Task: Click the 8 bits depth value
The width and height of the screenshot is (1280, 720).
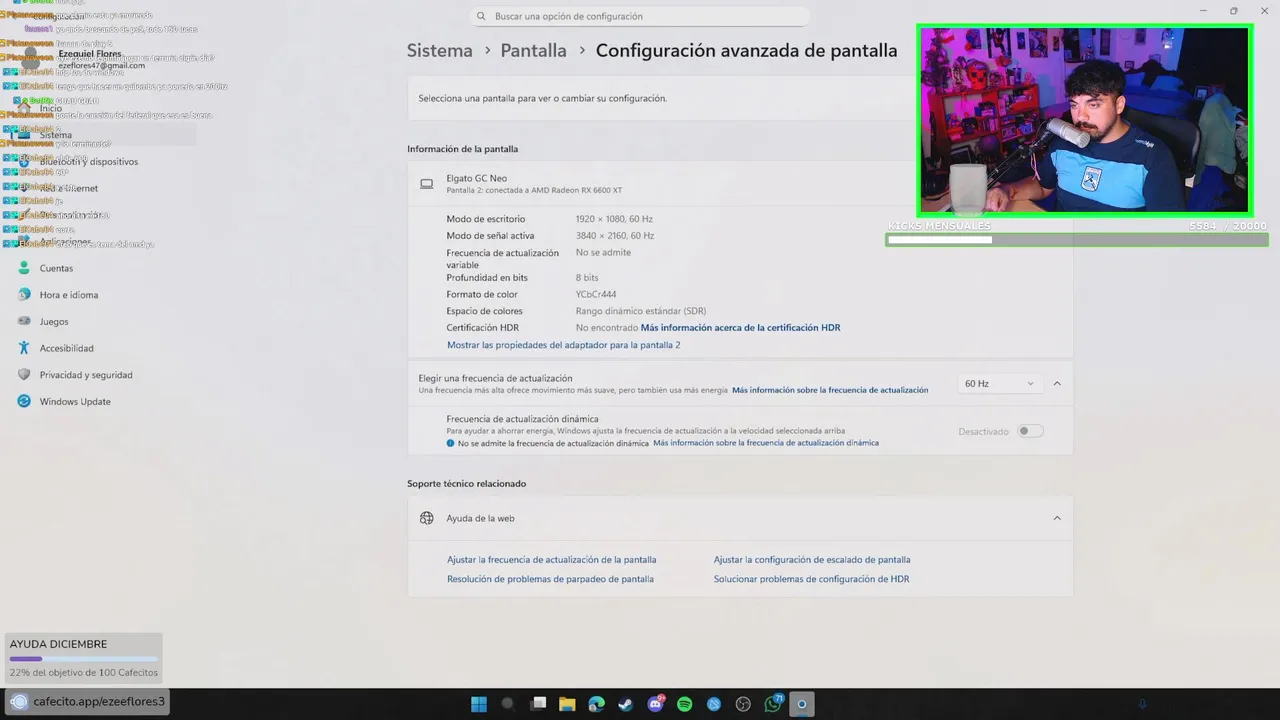Action: click(587, 278)
